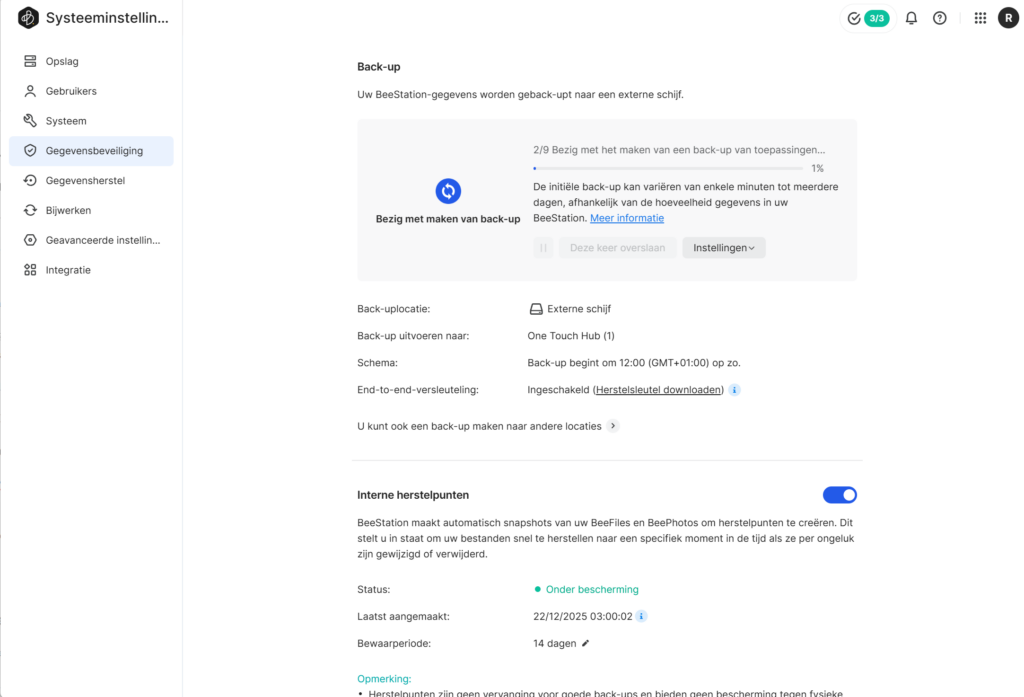Image resolution: width=1024 pixels, height=697 pixels.
Task: Open Opslag in the sidebar
Action: 62,61
